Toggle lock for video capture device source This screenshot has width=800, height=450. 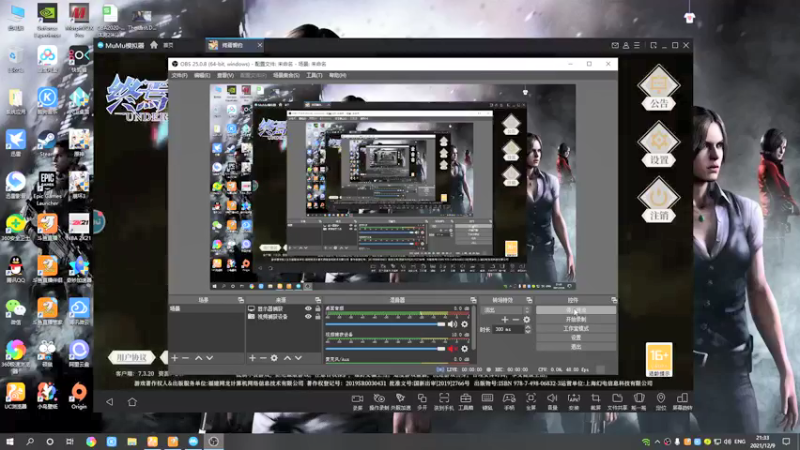pyautogui.click(x=318, y=316)
